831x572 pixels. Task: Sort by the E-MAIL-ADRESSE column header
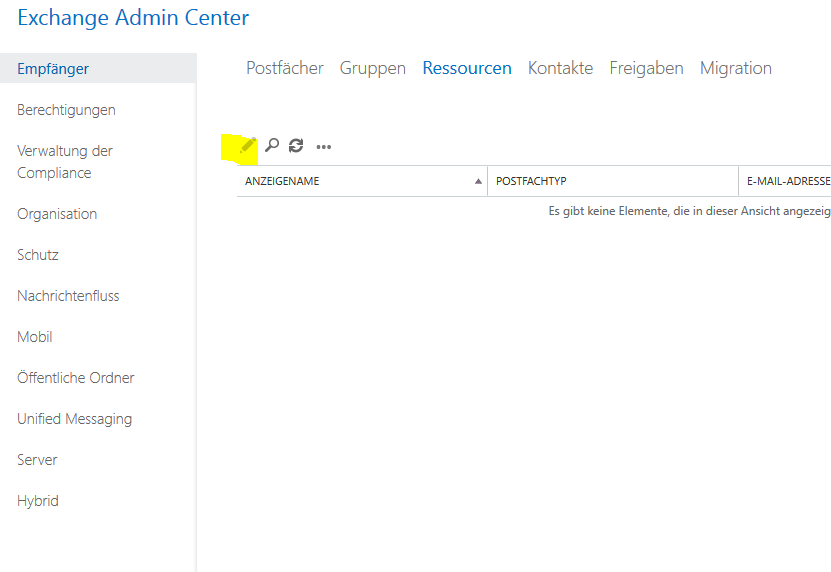[x=785, y=181]
